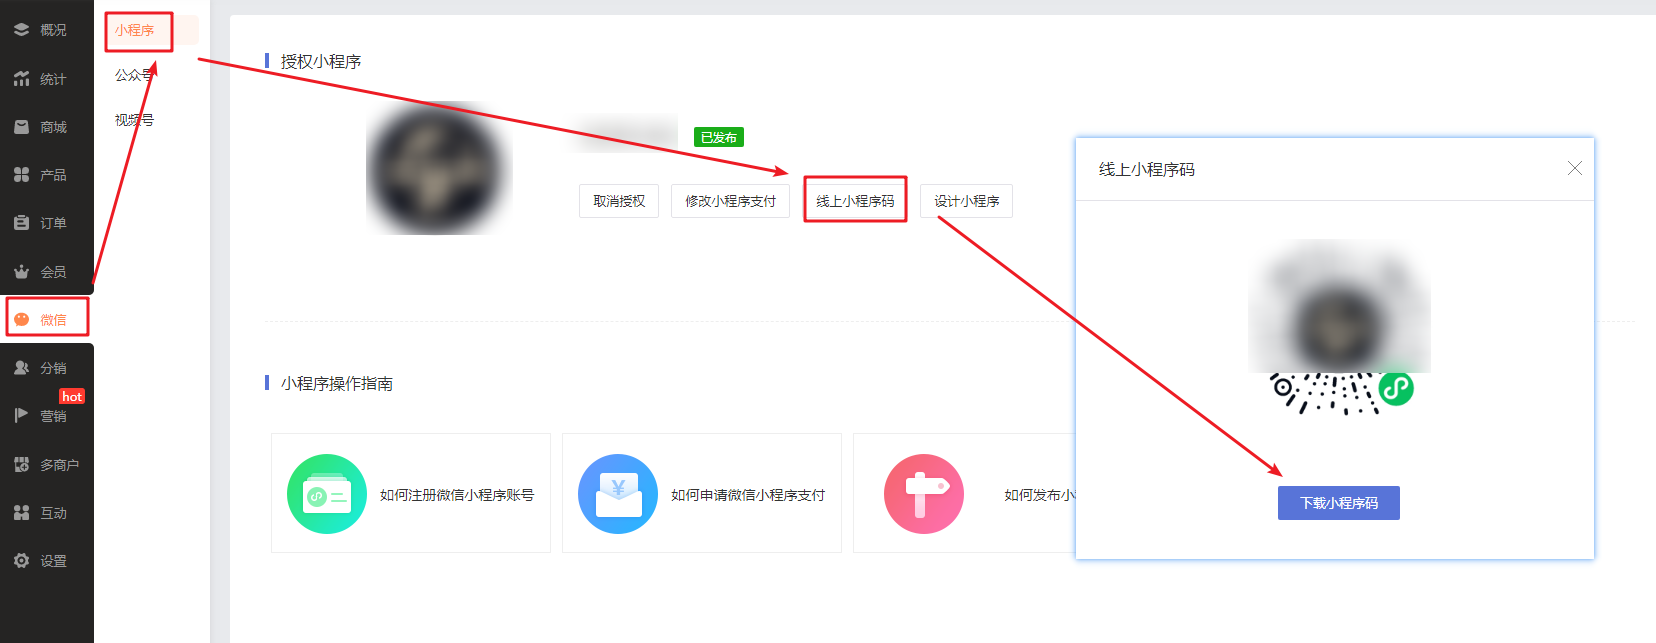Open the 设置 settings gear icon
Viewport: 1656px width, 643px height.
21,561
